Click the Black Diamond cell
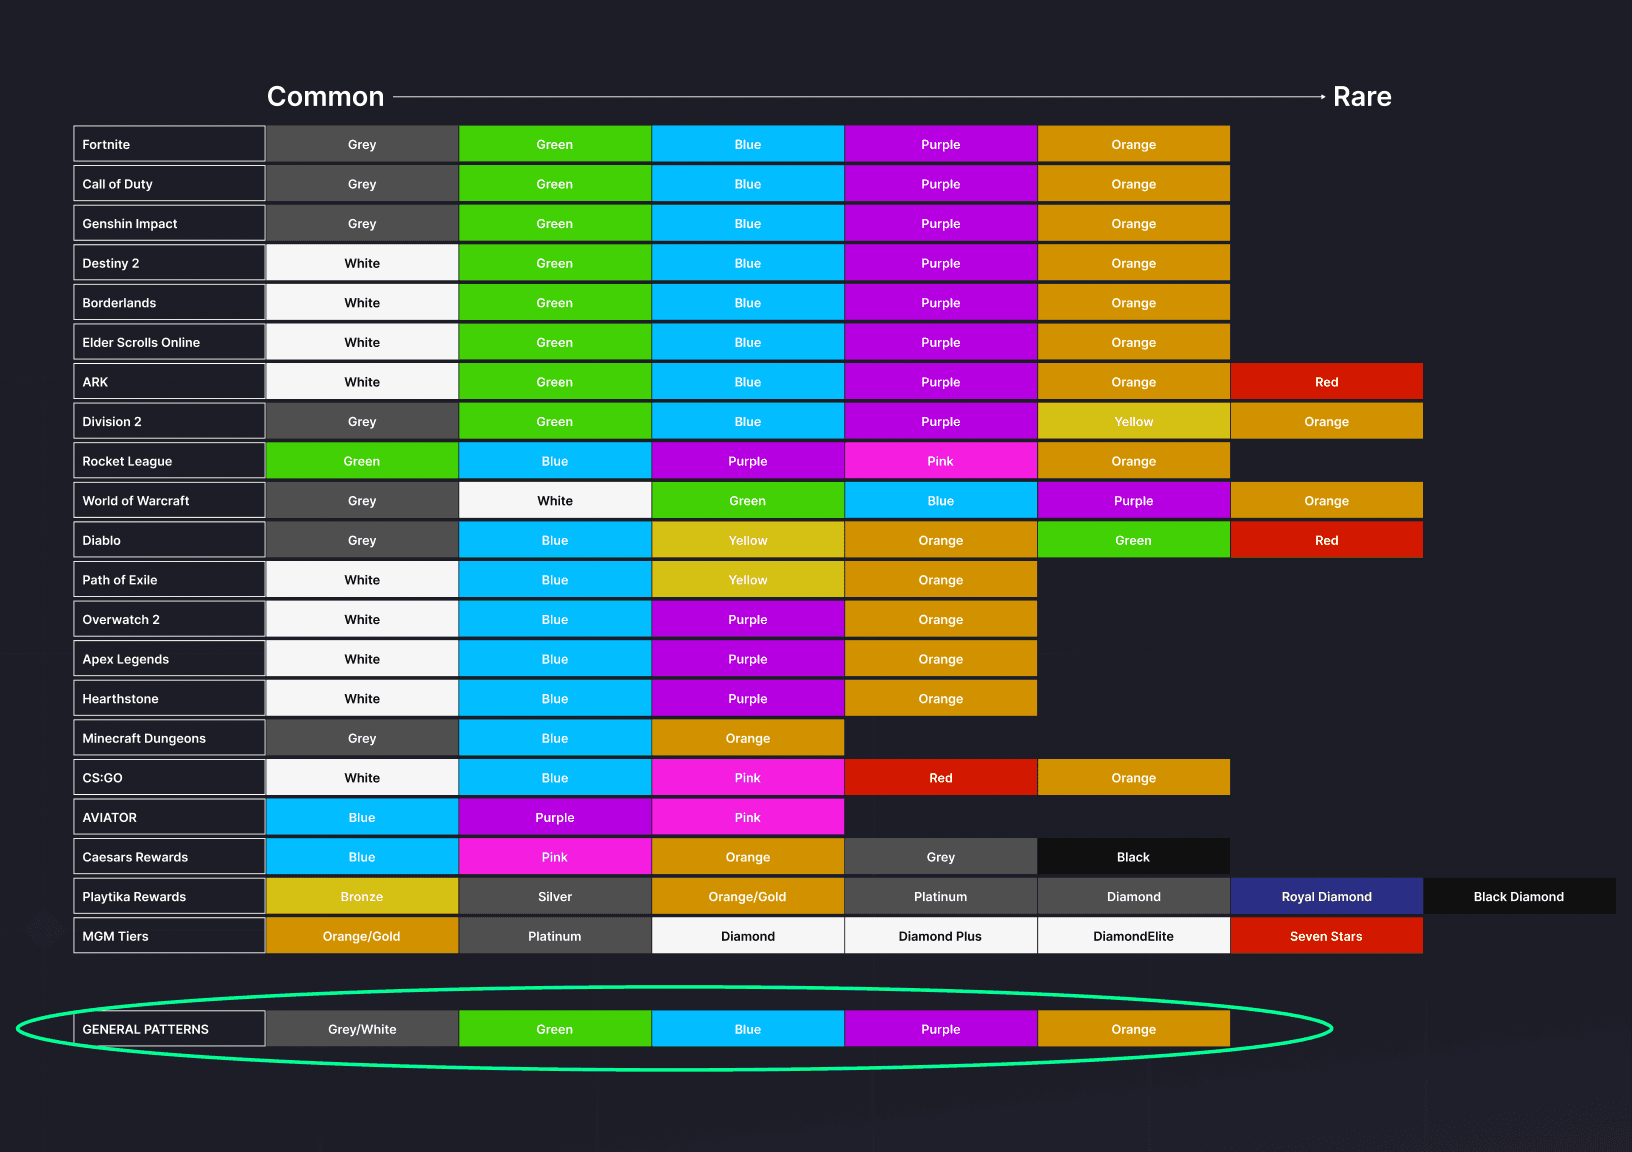Viewport: 1632px width, 1152px height. click(x=1519, y=897)
